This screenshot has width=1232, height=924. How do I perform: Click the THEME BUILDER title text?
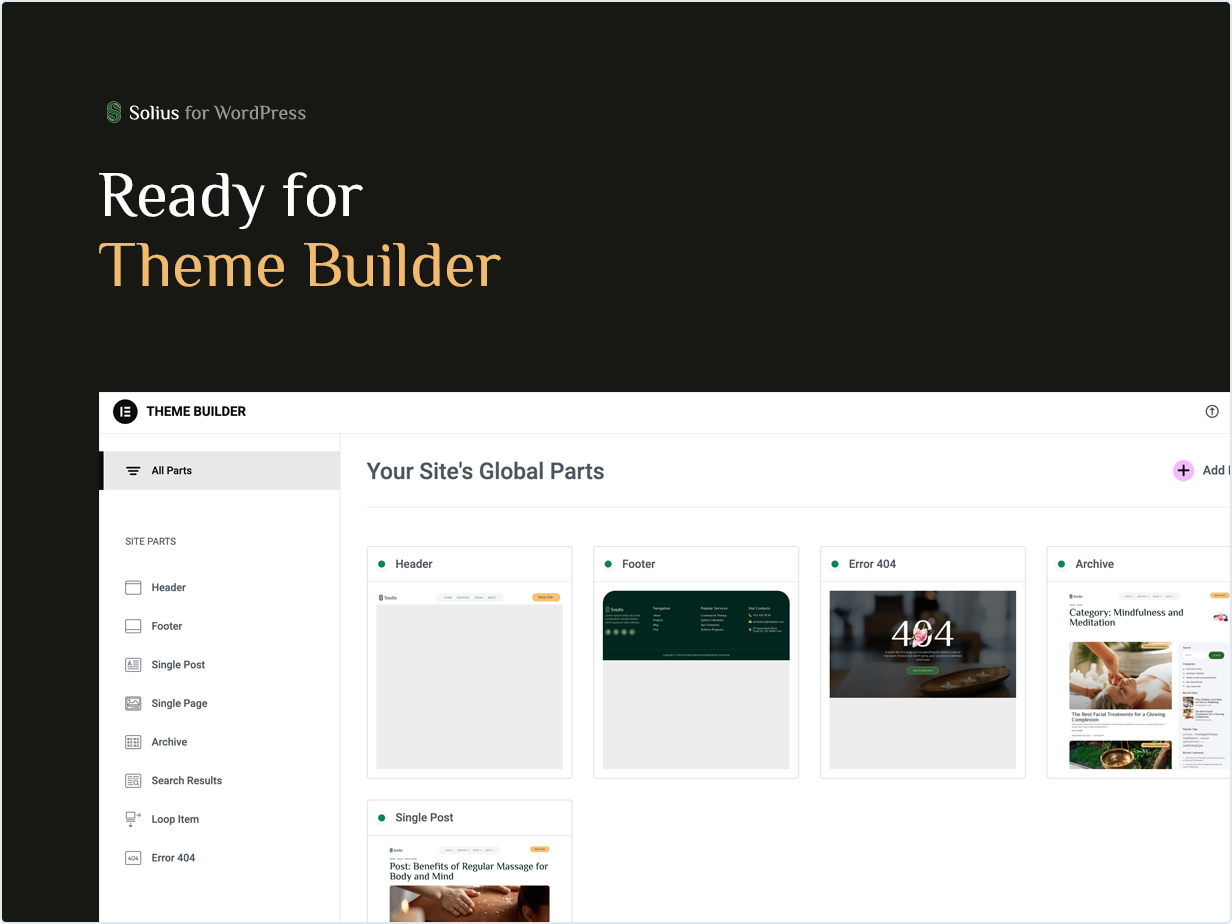coord(196,411)
